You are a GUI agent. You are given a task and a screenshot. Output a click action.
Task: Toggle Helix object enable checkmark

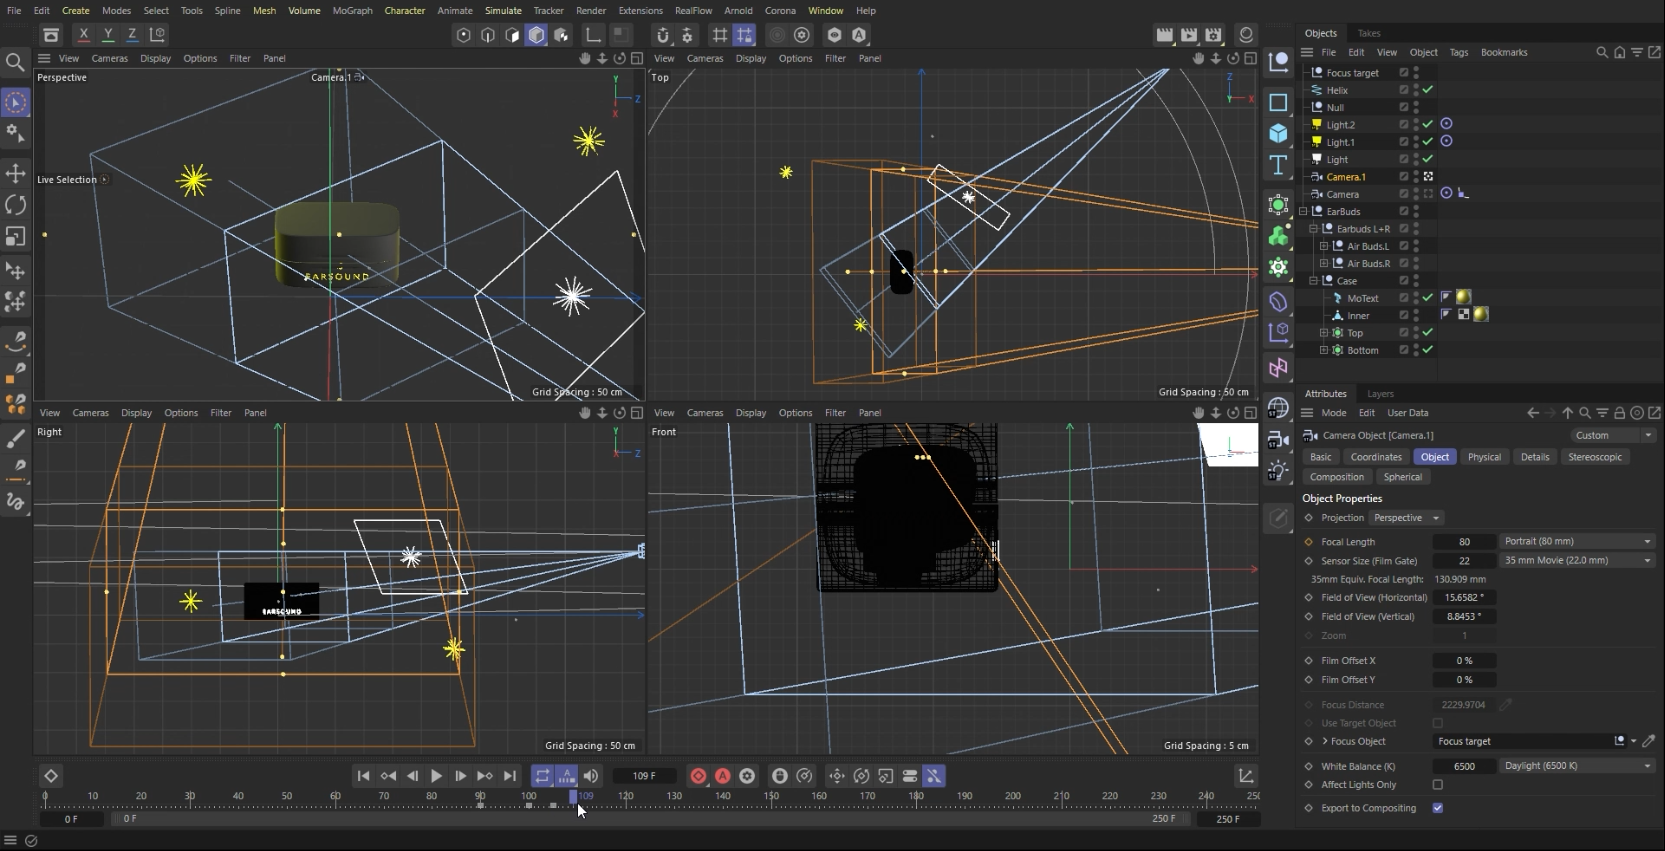(x=1428, y=90)
